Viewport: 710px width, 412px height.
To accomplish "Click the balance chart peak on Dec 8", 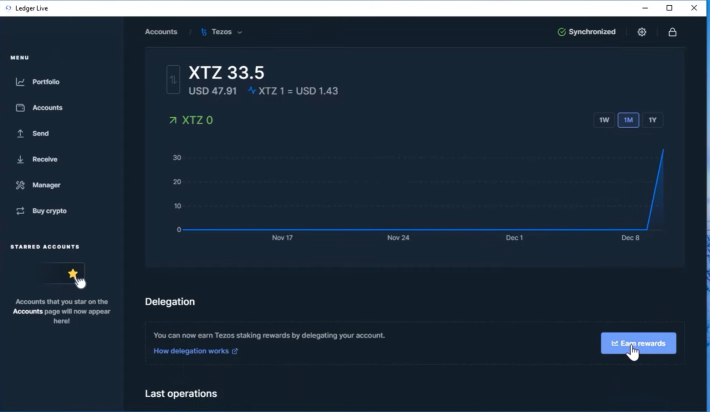I will [x=663, y=150].
